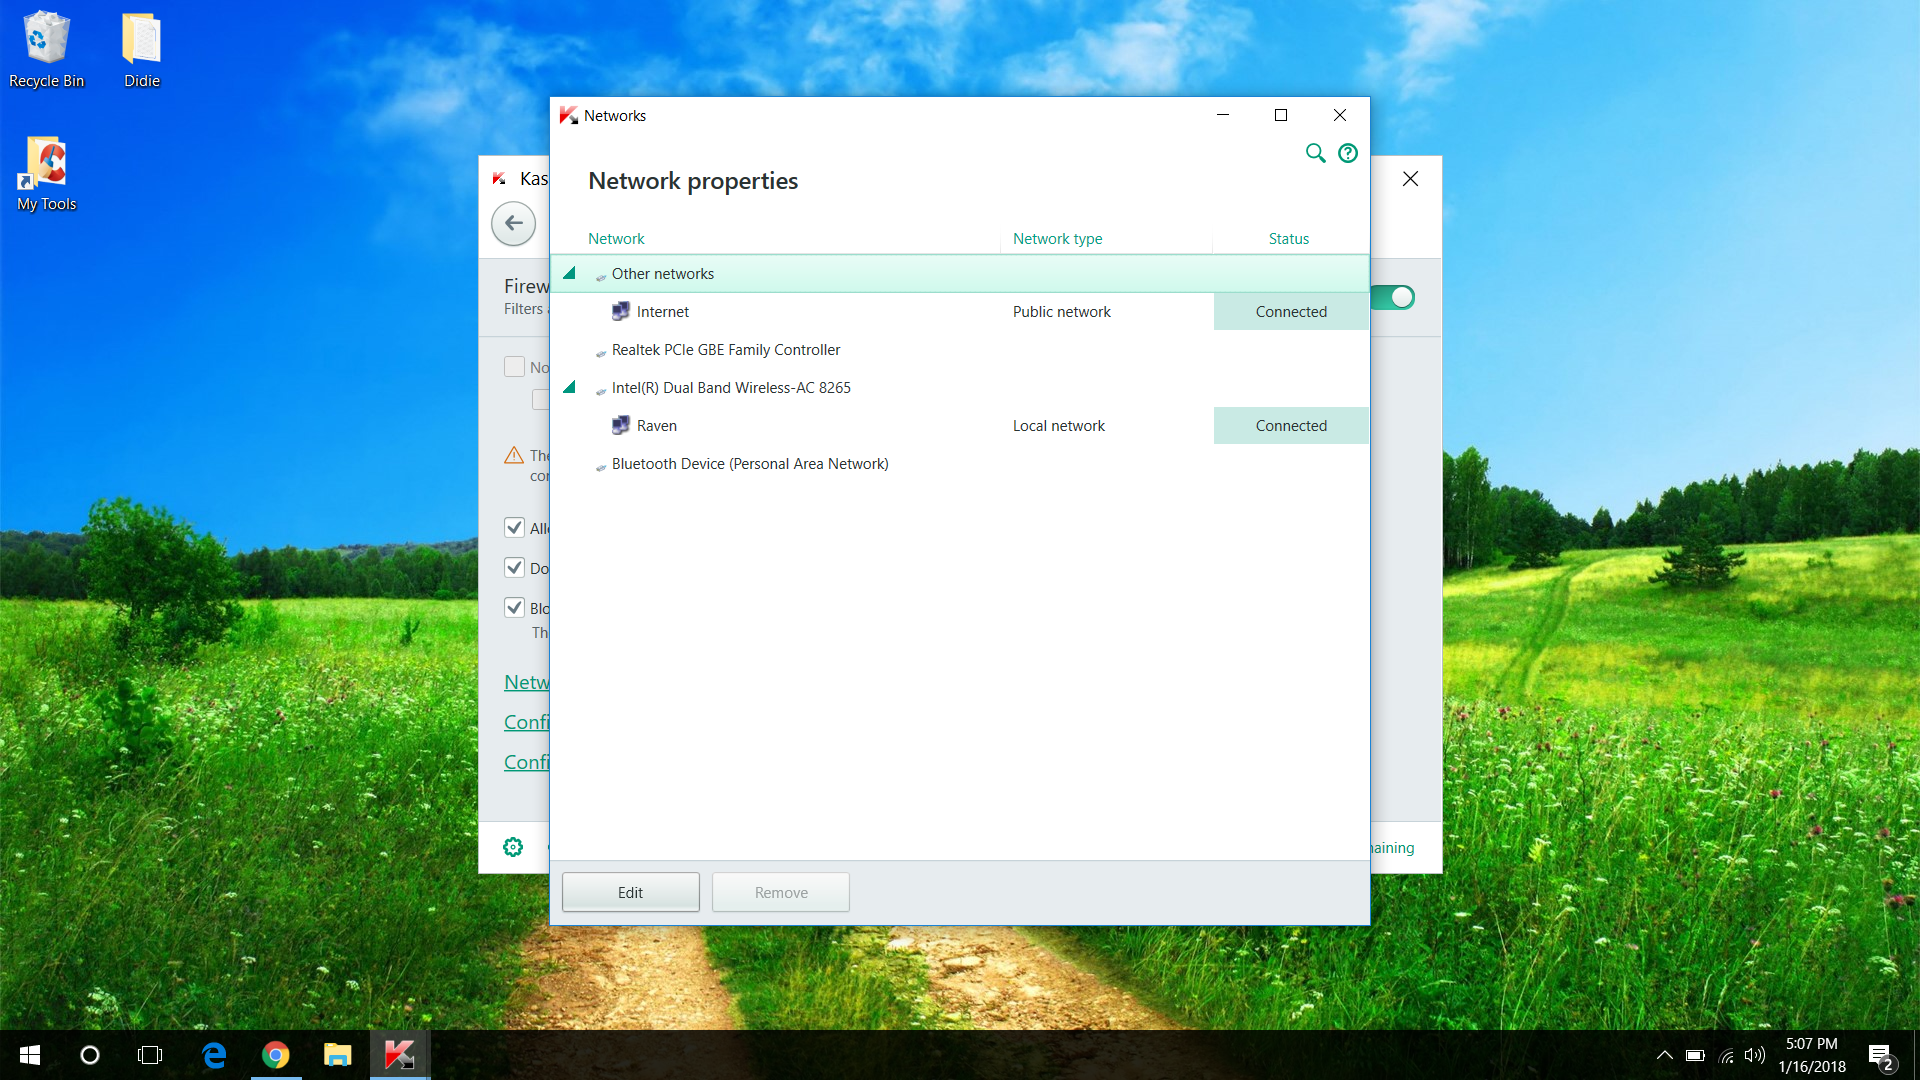Click the back arrow button
This screenshot has height=1080, width=1920.
click(x=513, y=223)
